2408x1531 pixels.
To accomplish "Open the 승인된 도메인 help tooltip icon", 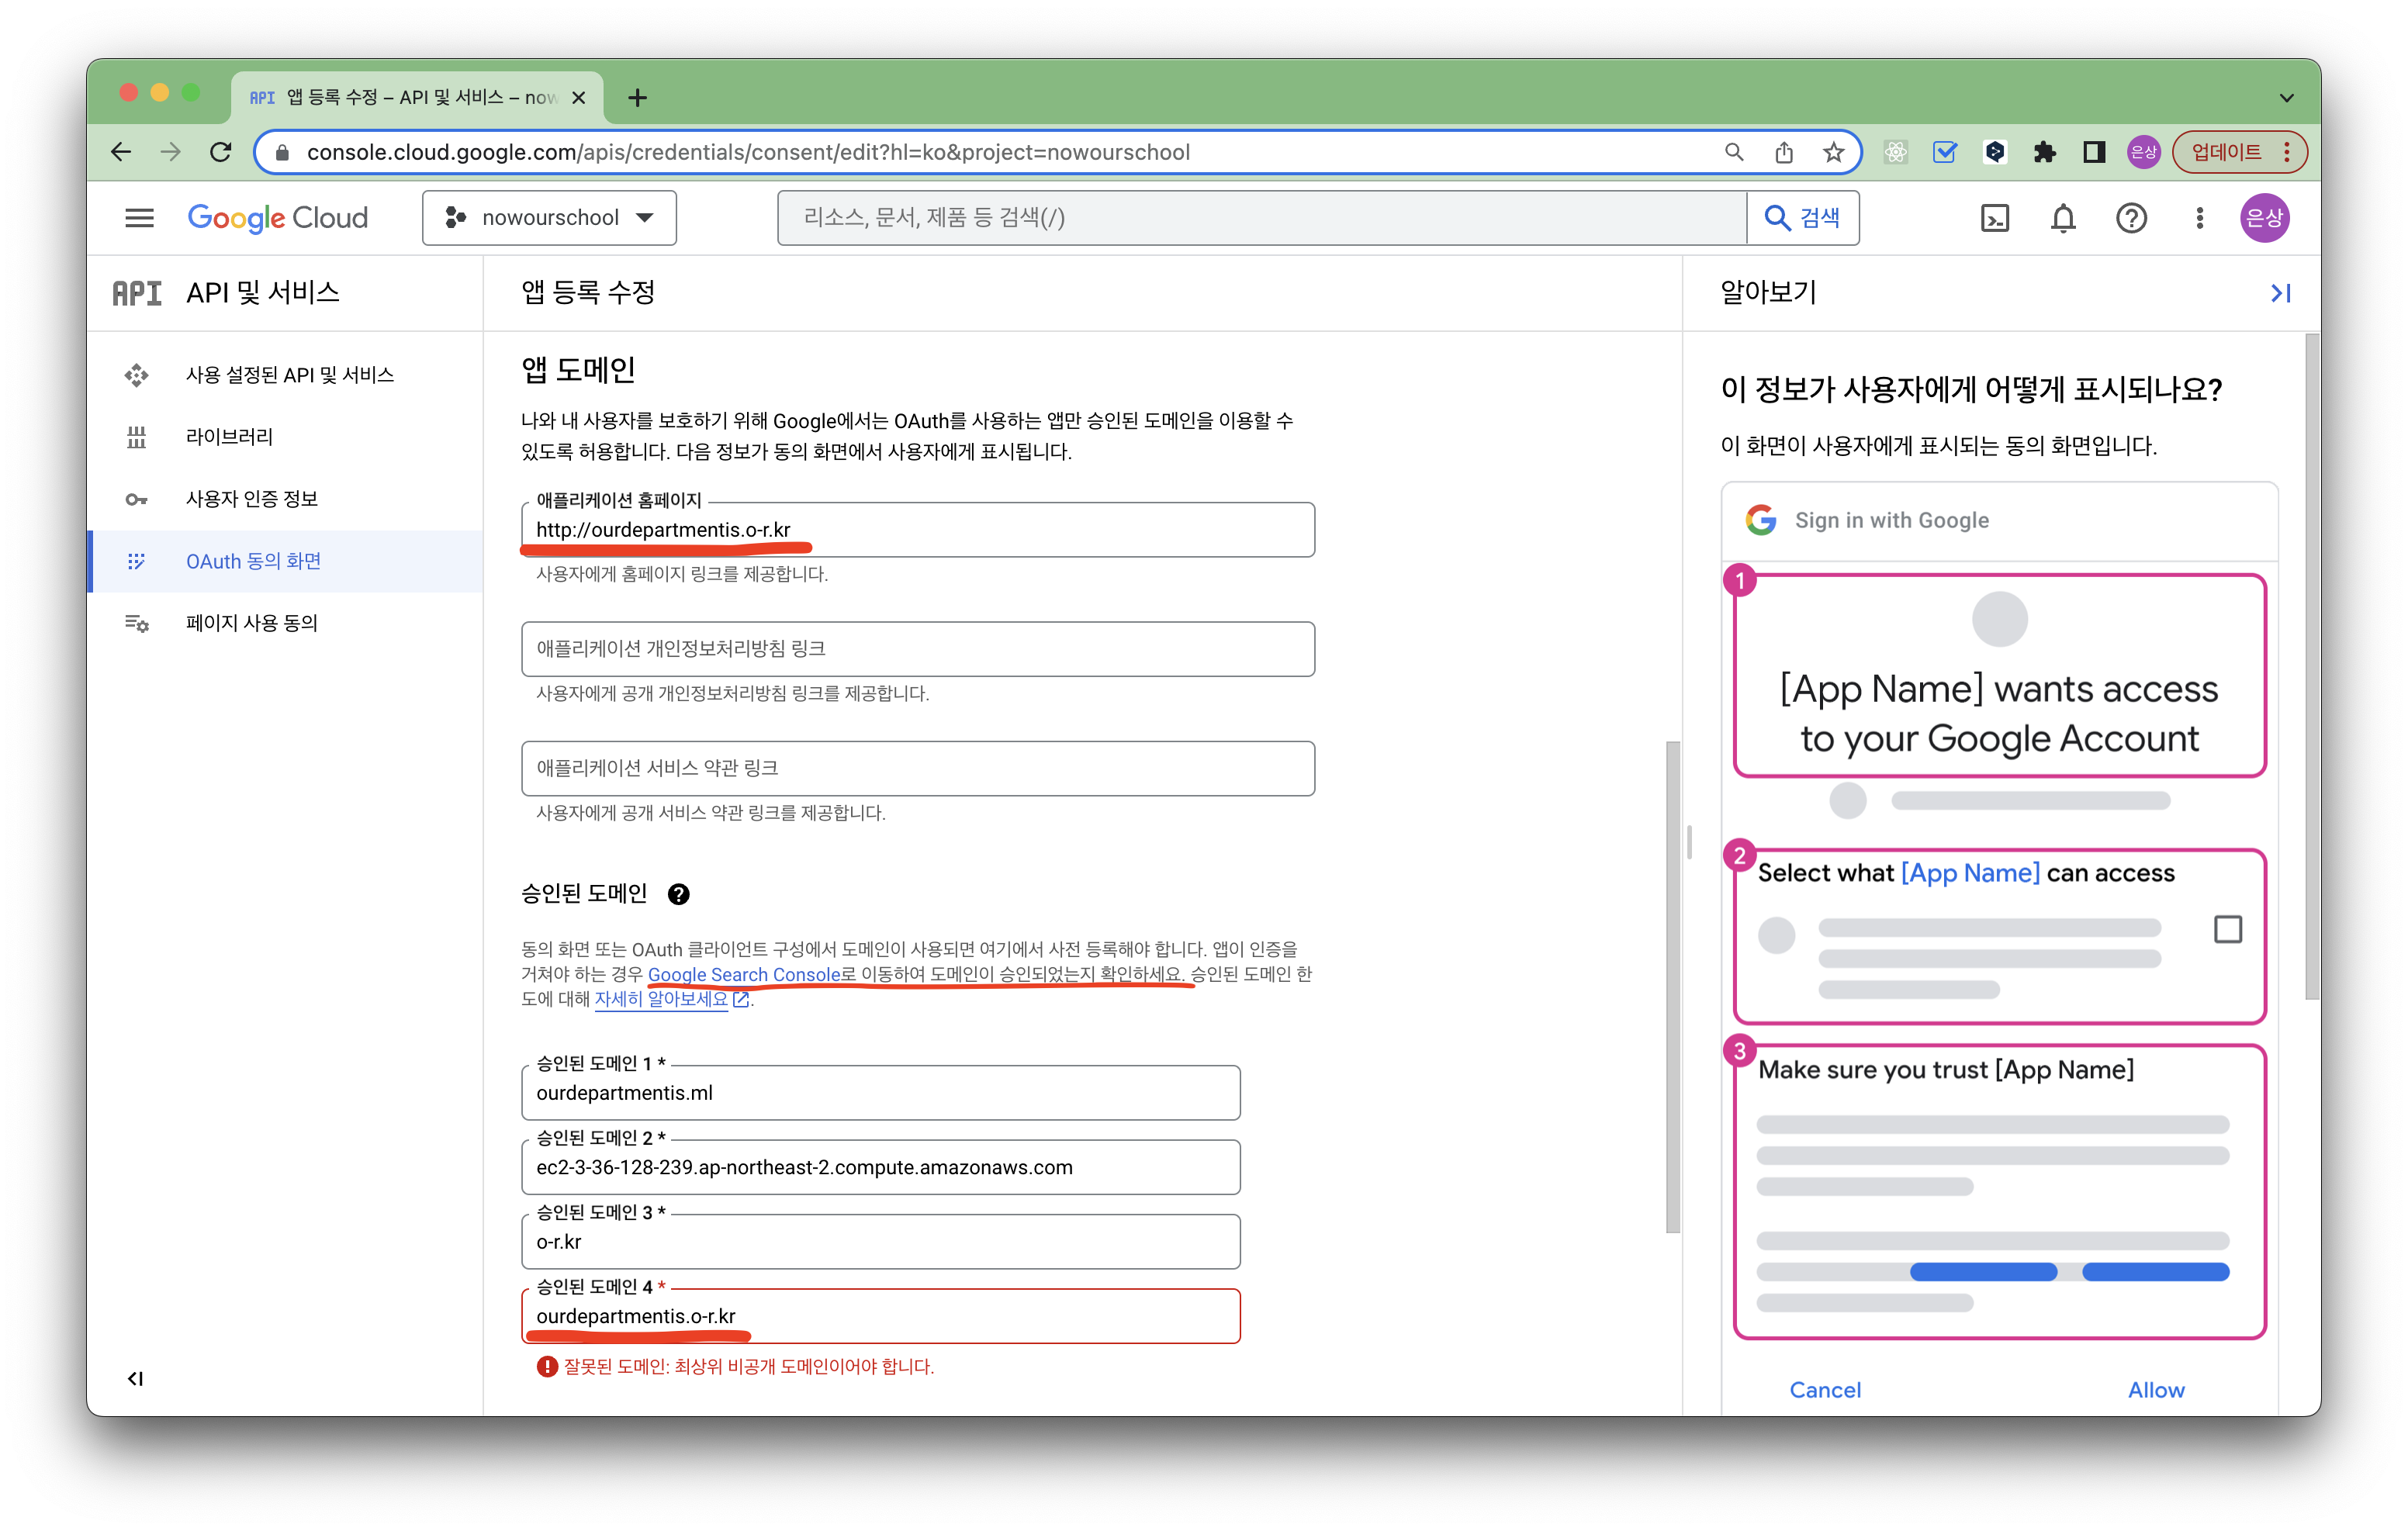I will point(678,894).
